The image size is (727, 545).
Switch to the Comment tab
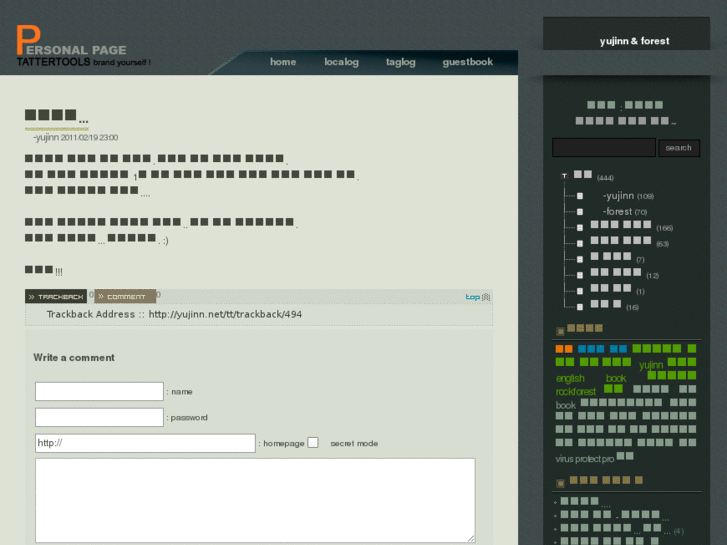[125, 296]
